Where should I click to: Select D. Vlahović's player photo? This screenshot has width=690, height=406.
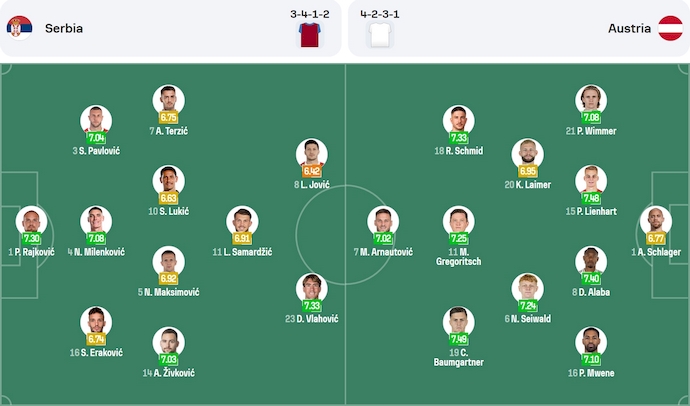(x=312, y=287)
